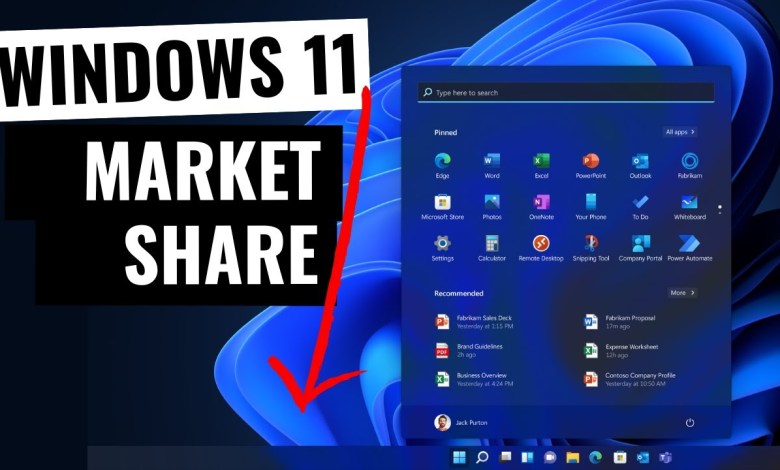
Task: Open OneNote from pinned apps
Action: (541, 207)
